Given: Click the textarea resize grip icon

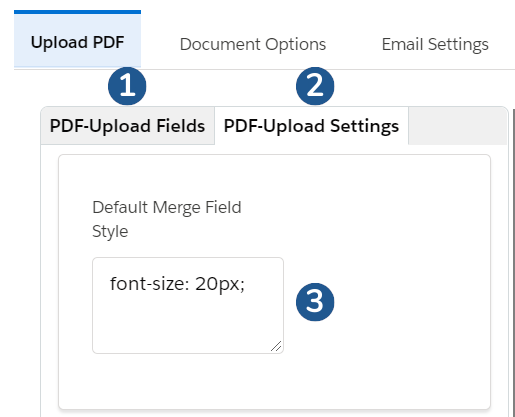Looking at the screenshot, I should (x=276, y=346).
